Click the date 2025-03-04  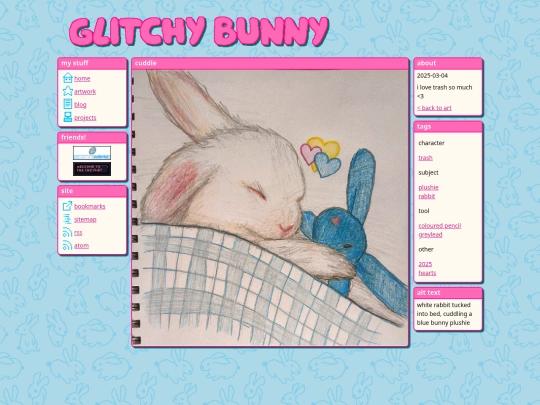[432, 75]
